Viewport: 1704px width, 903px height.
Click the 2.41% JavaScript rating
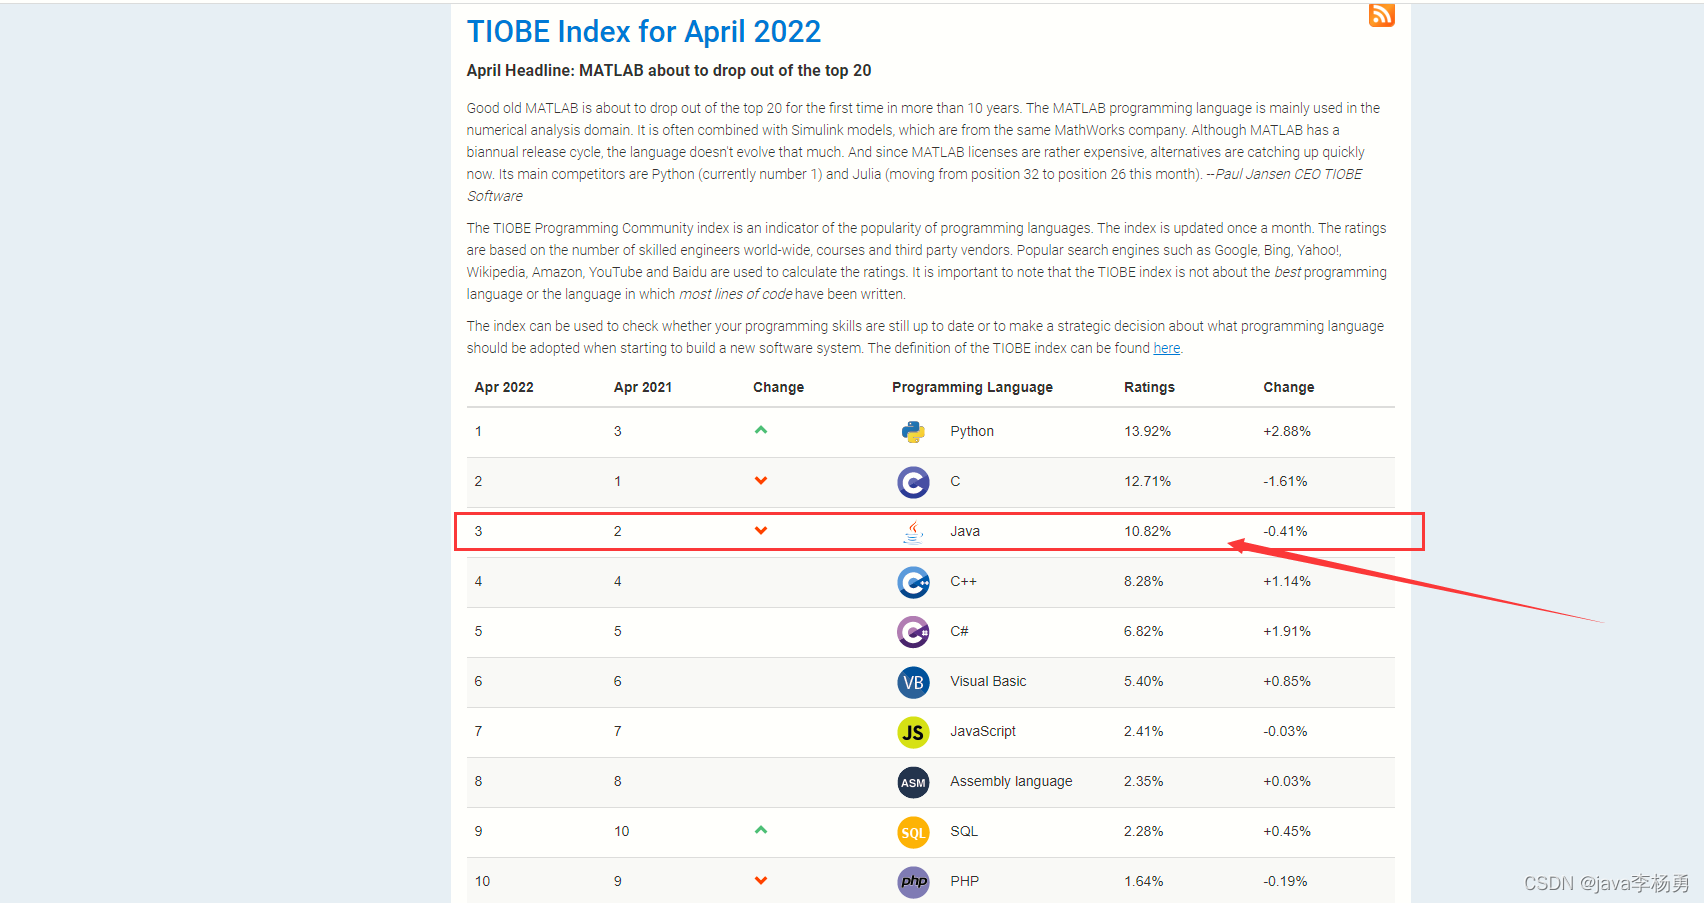[x=1143, y=731]
